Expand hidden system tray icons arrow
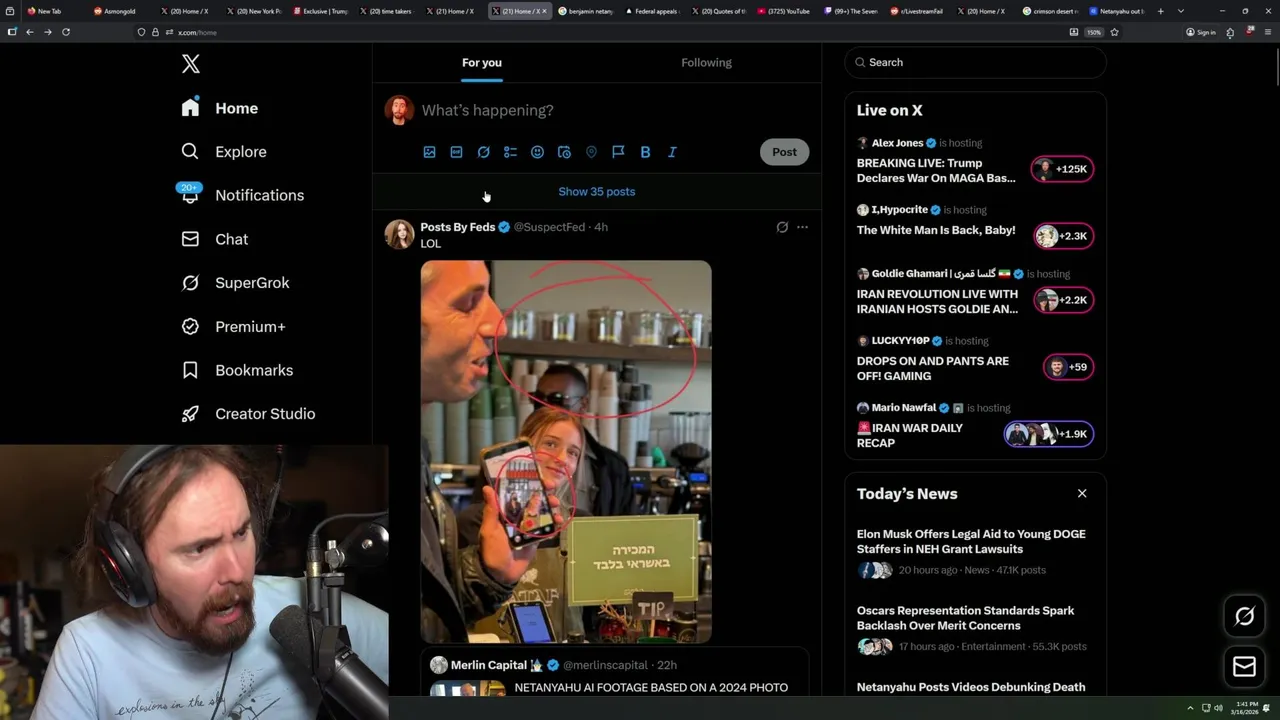This screenshot has height=720, width=1280. (x=1190, y=708)
